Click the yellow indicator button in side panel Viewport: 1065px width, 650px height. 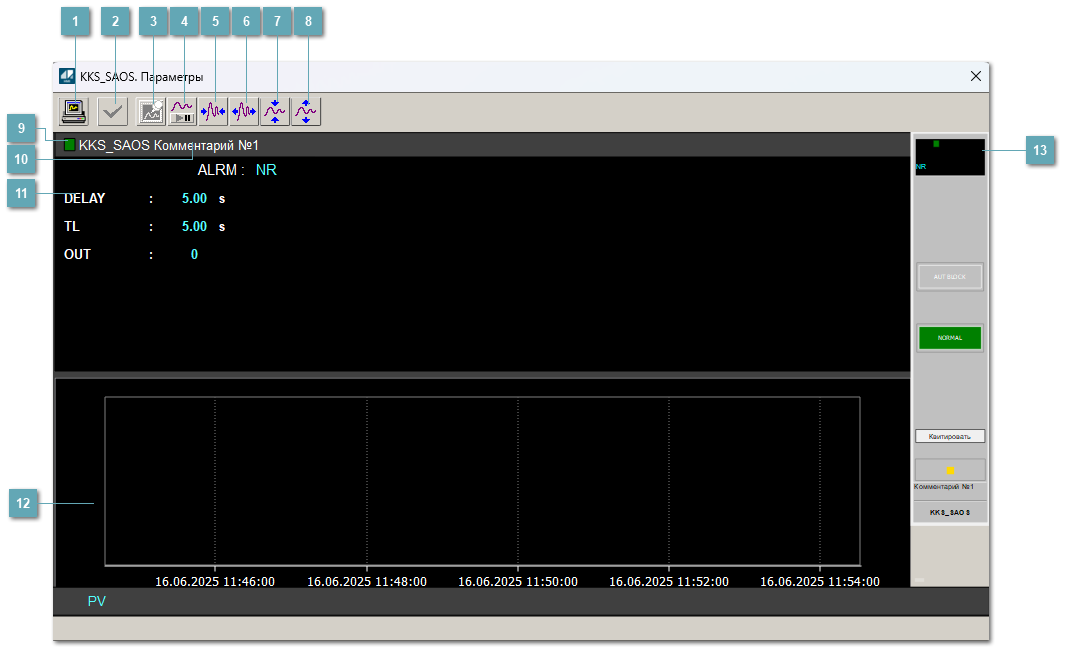coord(949,470)
